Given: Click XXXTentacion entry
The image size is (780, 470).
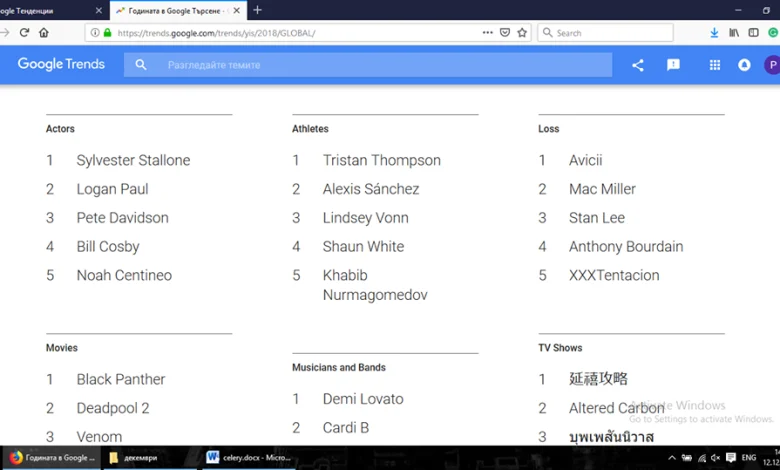Looking at the screenshot, I should pyautogui.click(x=614, y=276).
